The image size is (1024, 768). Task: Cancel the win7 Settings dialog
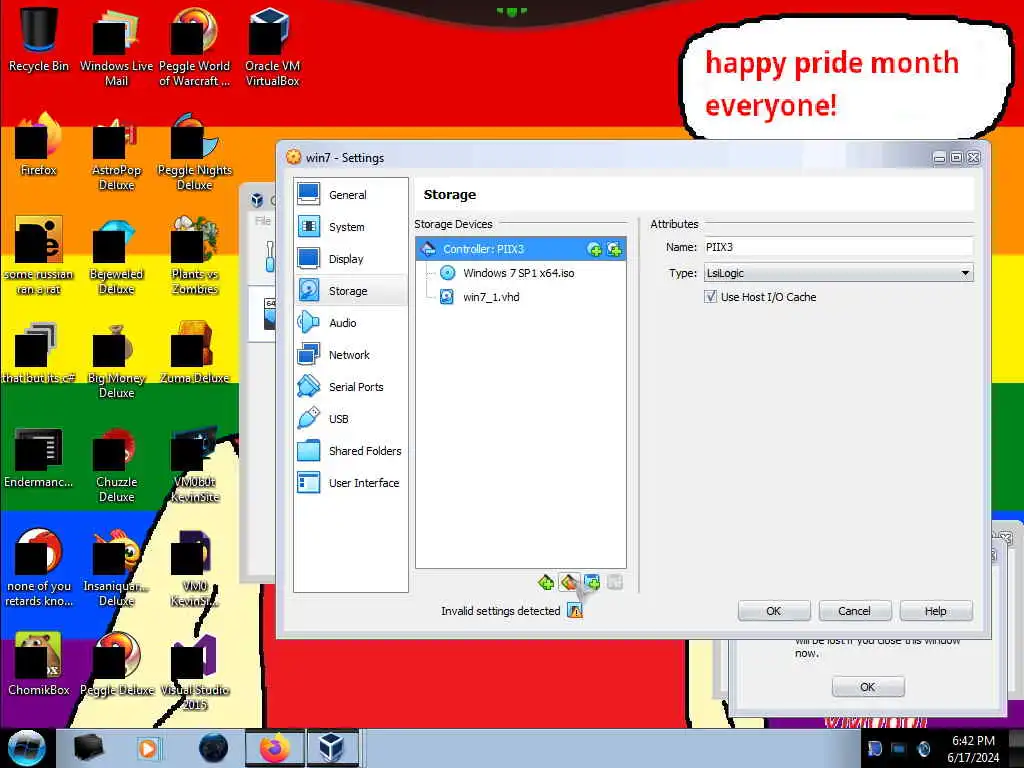[854, 611]
